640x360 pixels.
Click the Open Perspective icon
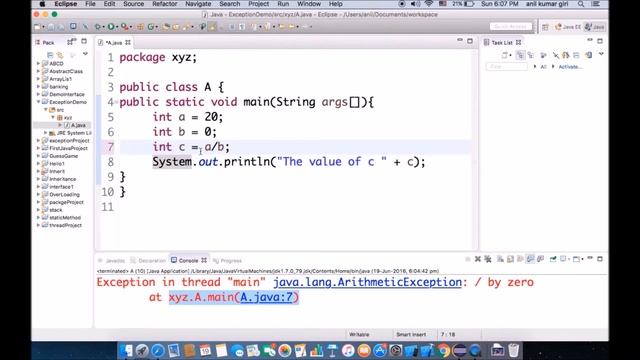545,27
